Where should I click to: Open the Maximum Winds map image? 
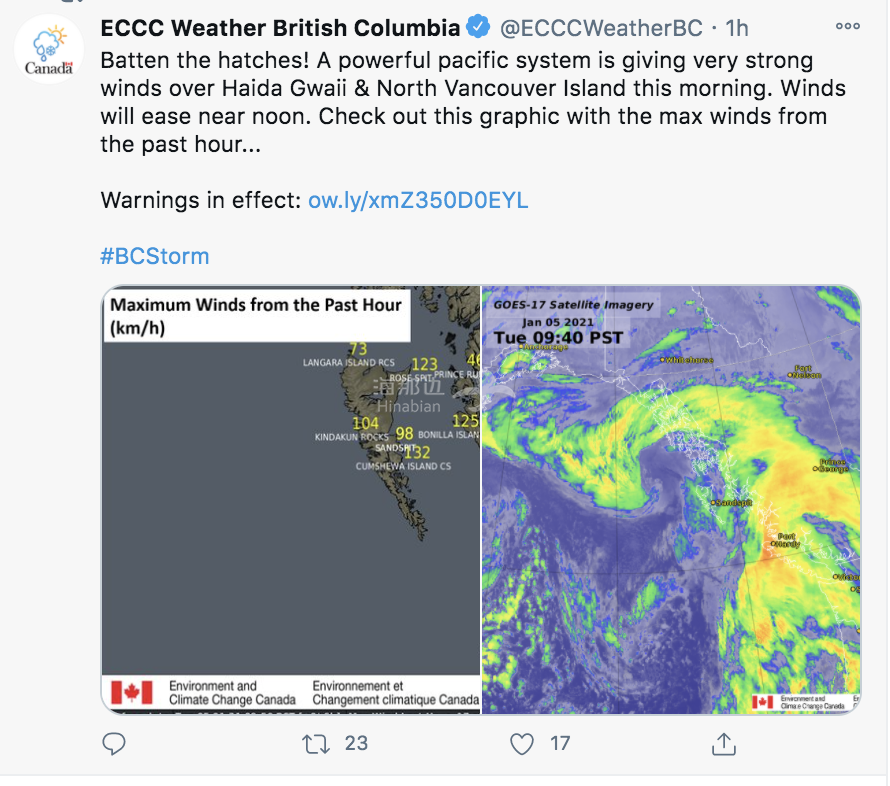click(x=291, y=499)
